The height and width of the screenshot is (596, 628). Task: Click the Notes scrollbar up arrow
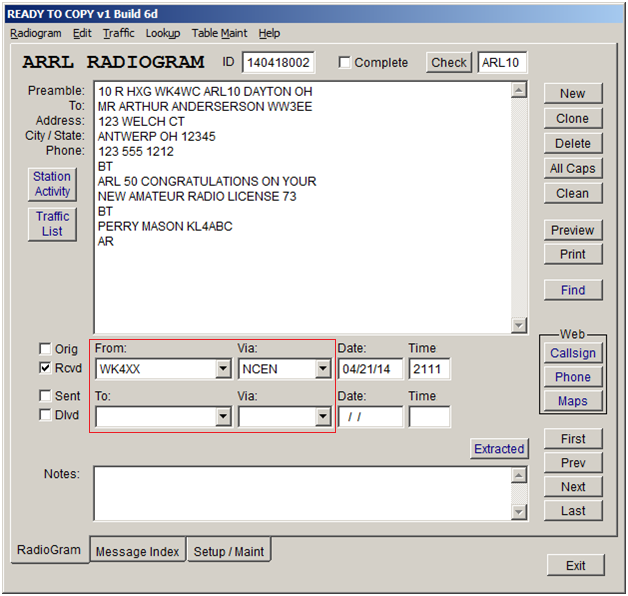(x=519, y=475)
